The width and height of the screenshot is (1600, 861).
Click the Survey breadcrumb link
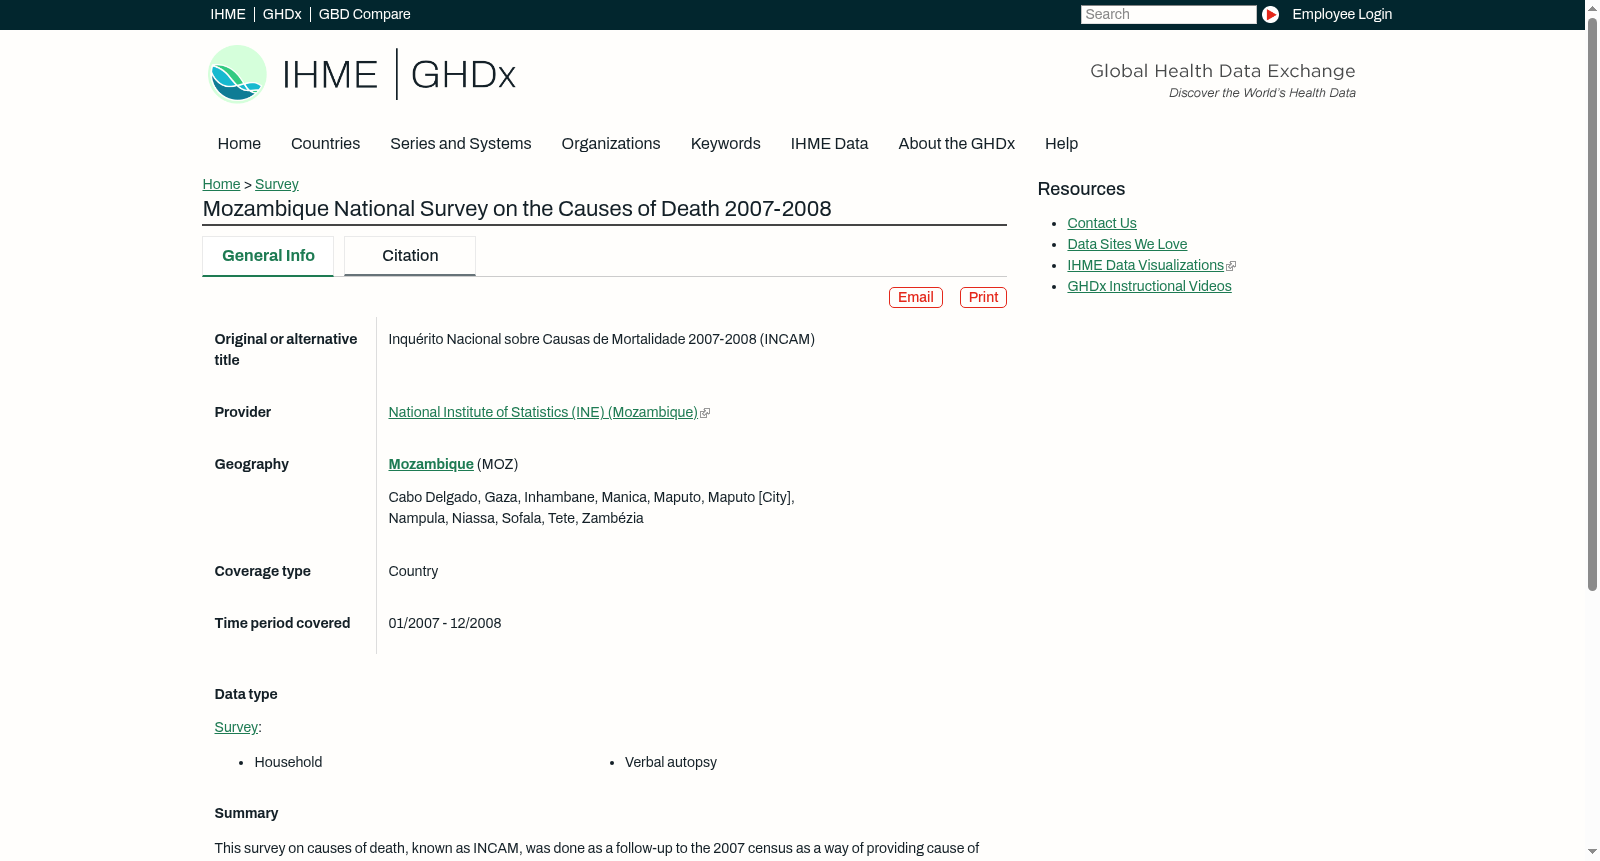(x=276, y=185)
